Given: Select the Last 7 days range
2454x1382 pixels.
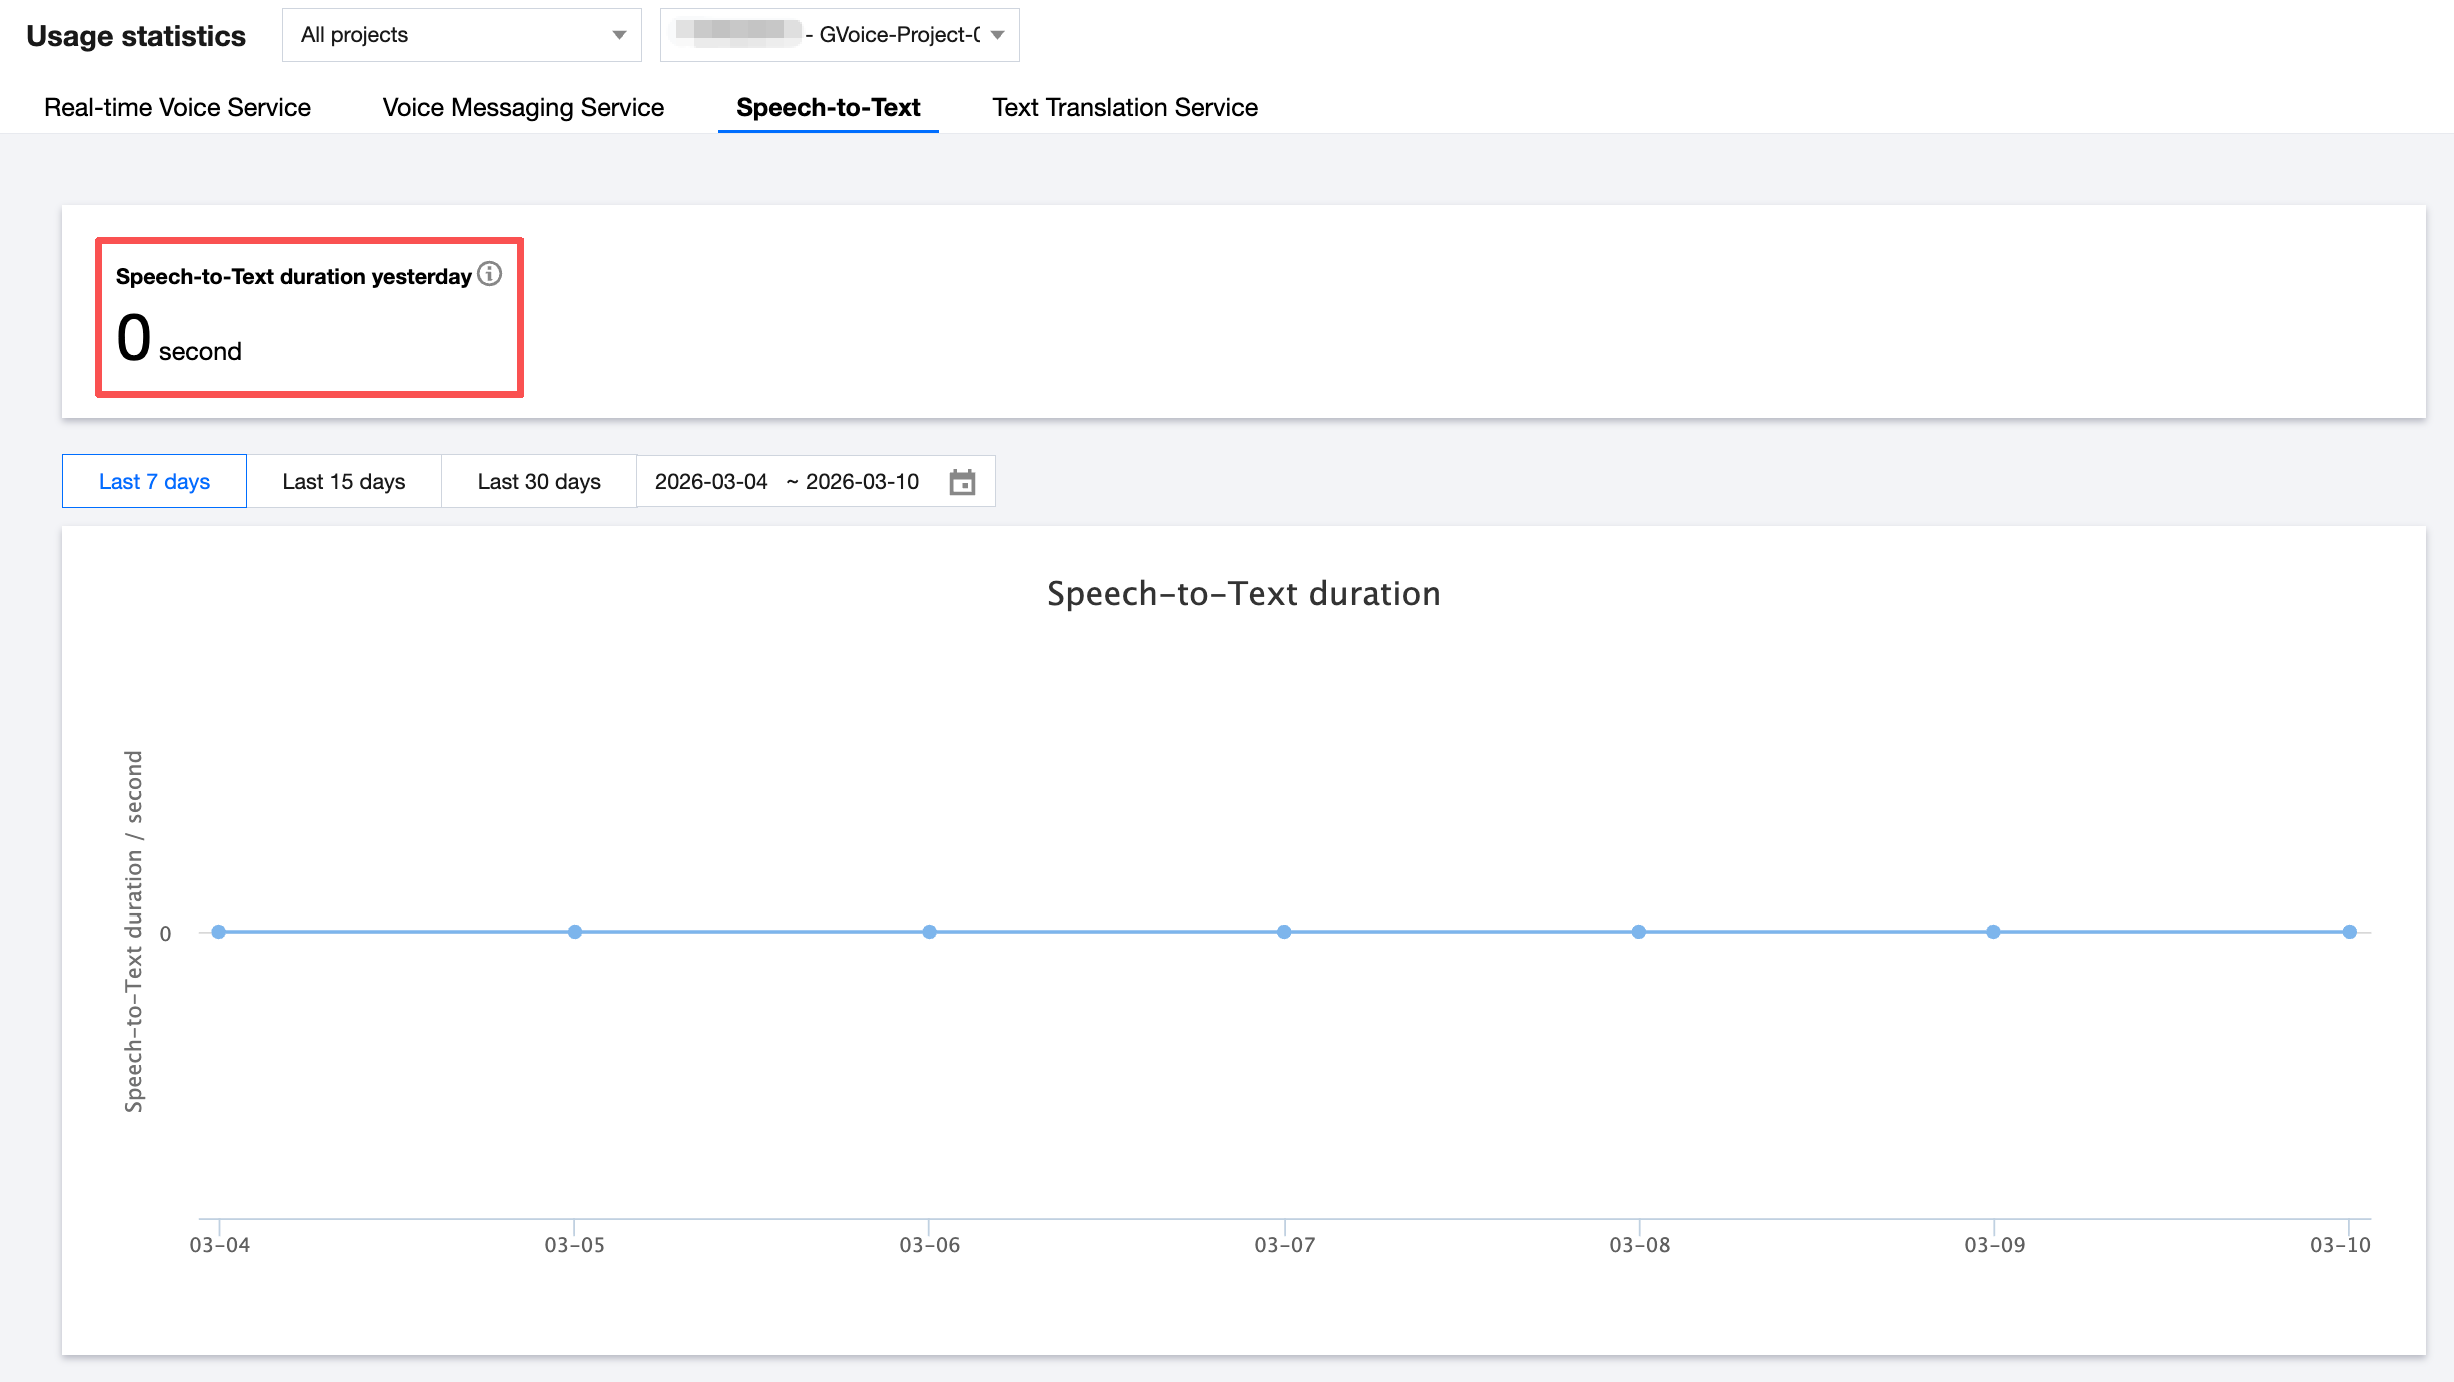Looking at the screenshot, I should point(154,482).
